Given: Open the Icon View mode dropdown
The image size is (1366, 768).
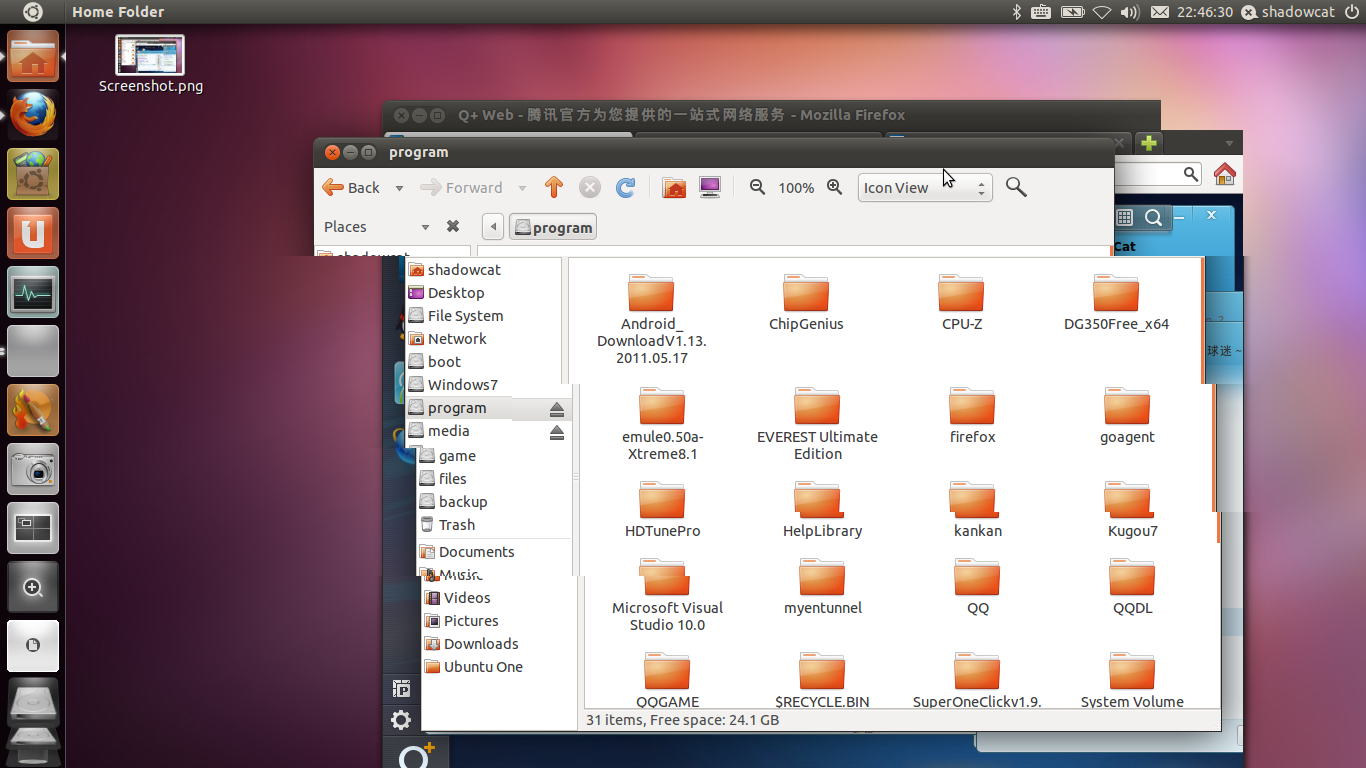Looking at the screenshot, I should click(x=925, y=187).
